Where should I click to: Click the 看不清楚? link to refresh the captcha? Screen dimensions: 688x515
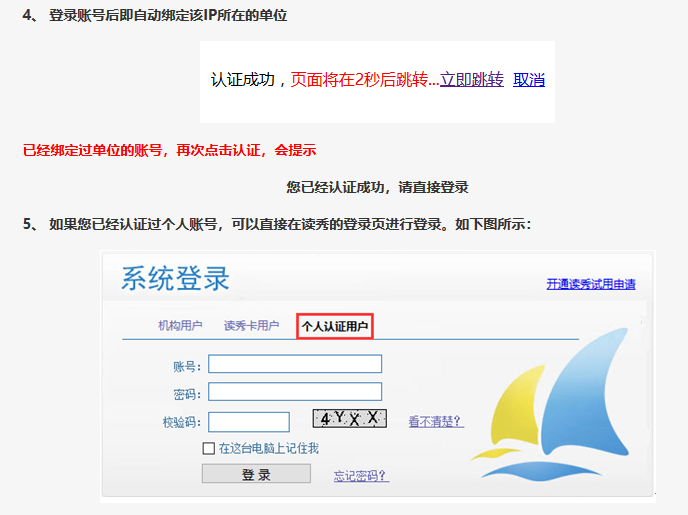pyautogui.click(x=435, y=422)
